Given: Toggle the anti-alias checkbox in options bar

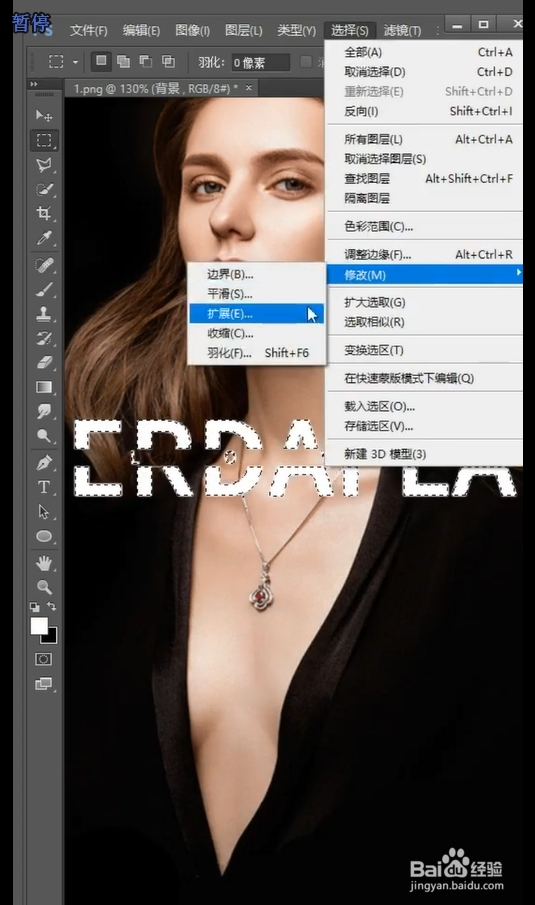Looking at the screenshot, I should point(306,62).
